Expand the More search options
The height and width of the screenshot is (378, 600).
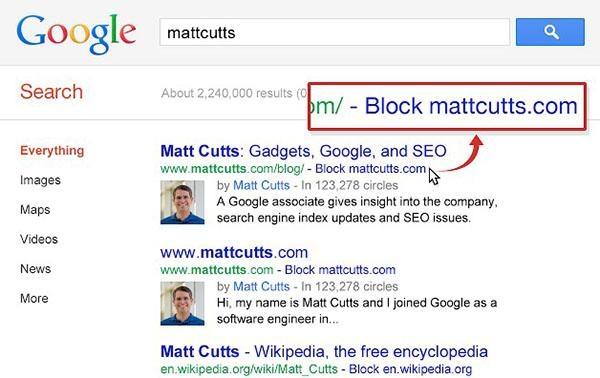point(34,298)
